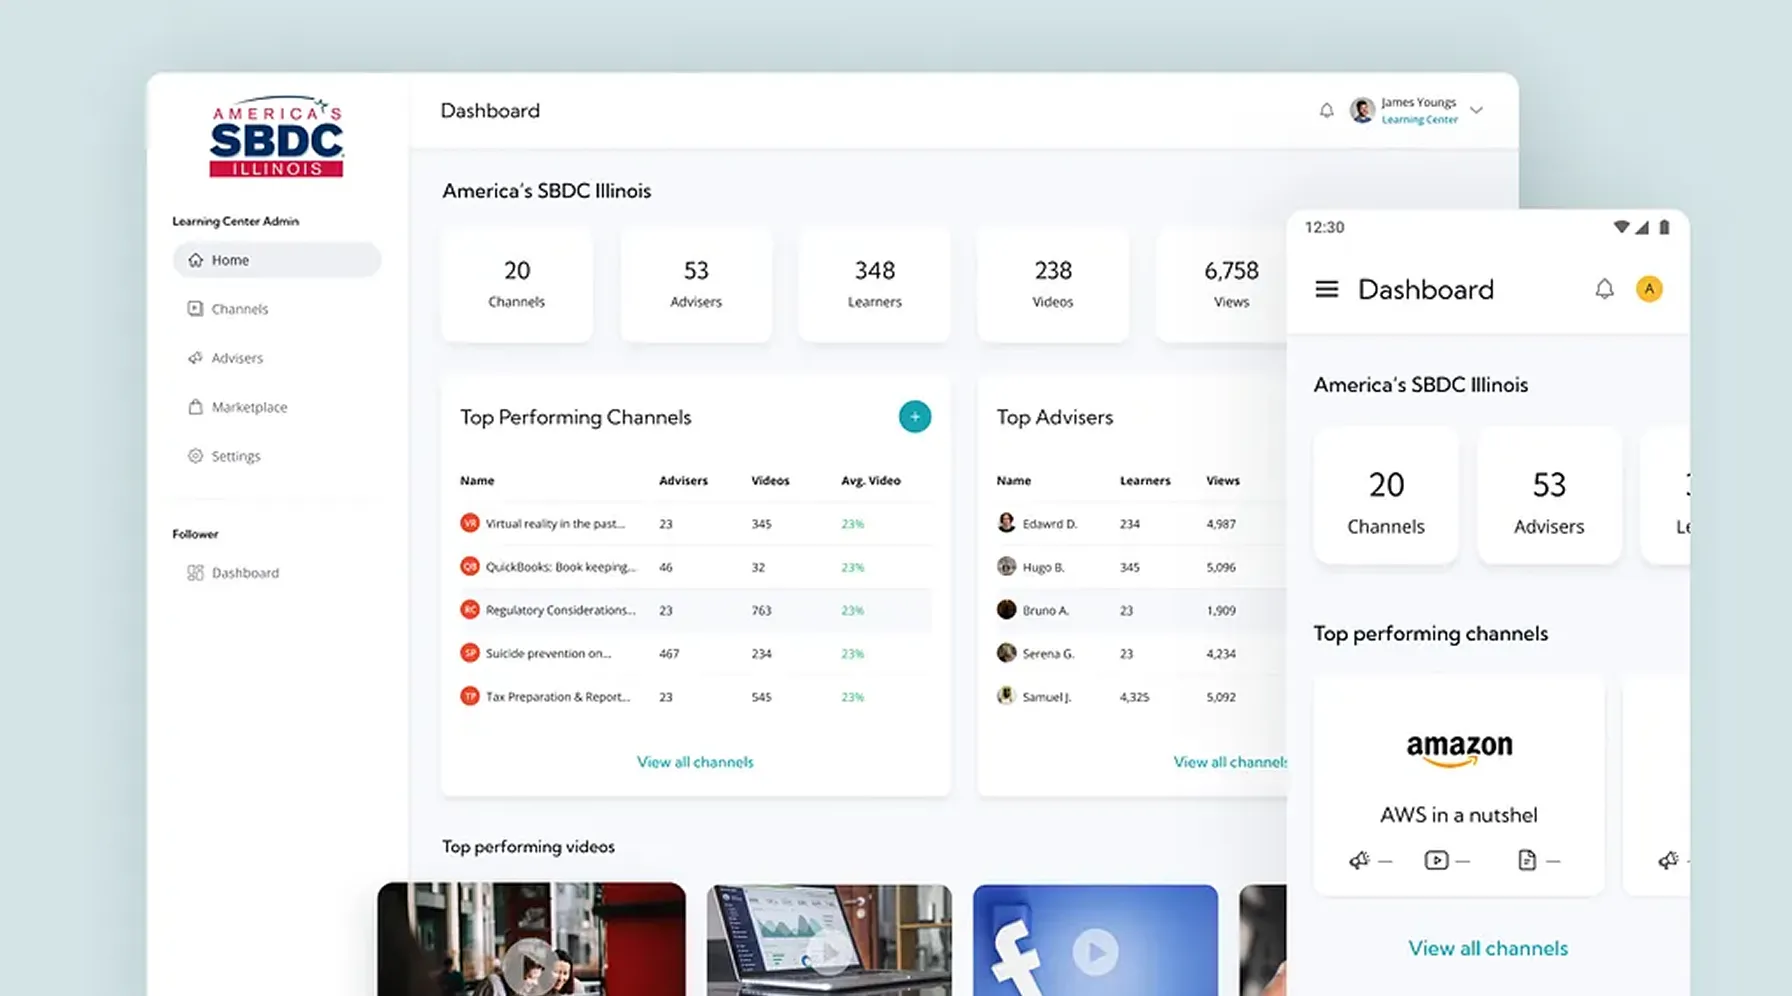1792x996 pixels.
Task: Tap View all channels in mobile view
Action: (x=1488, y=948)
